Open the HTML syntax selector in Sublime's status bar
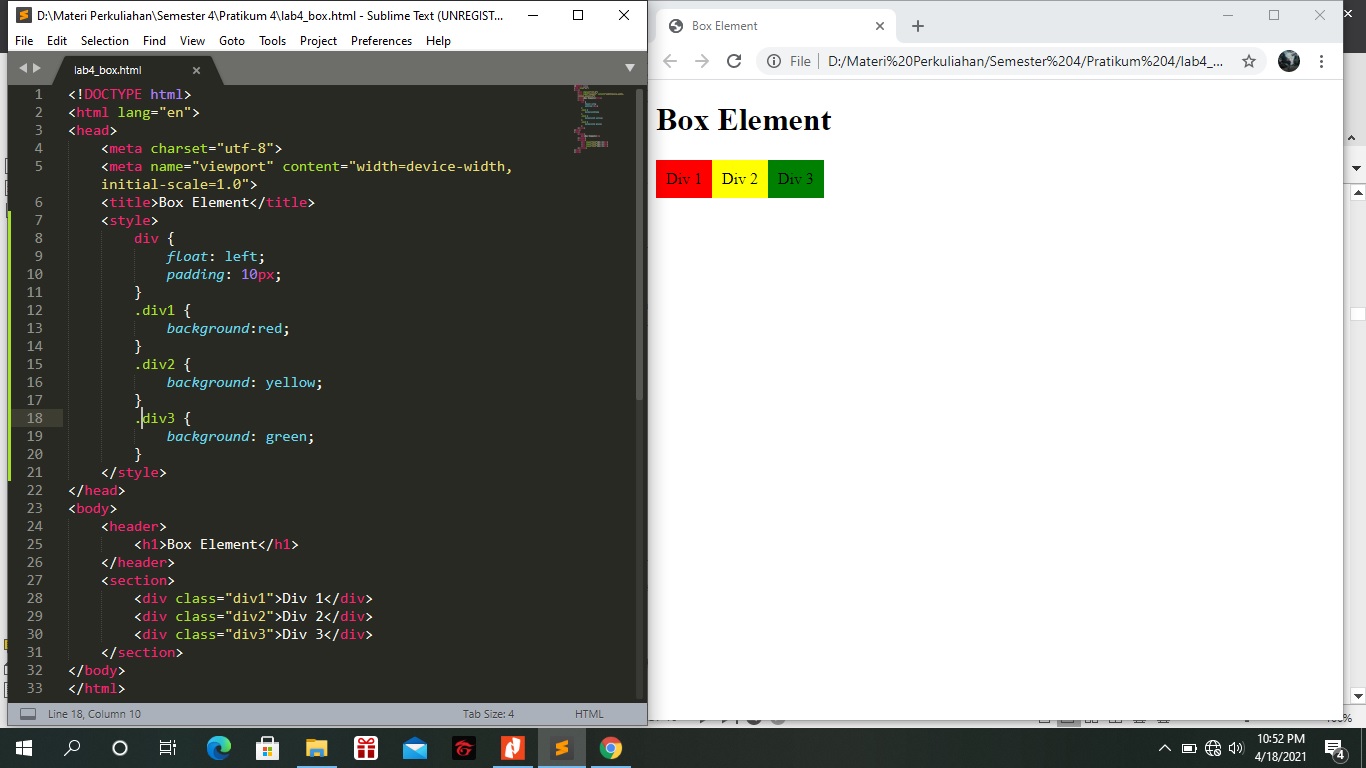 (x=589, y=713)
